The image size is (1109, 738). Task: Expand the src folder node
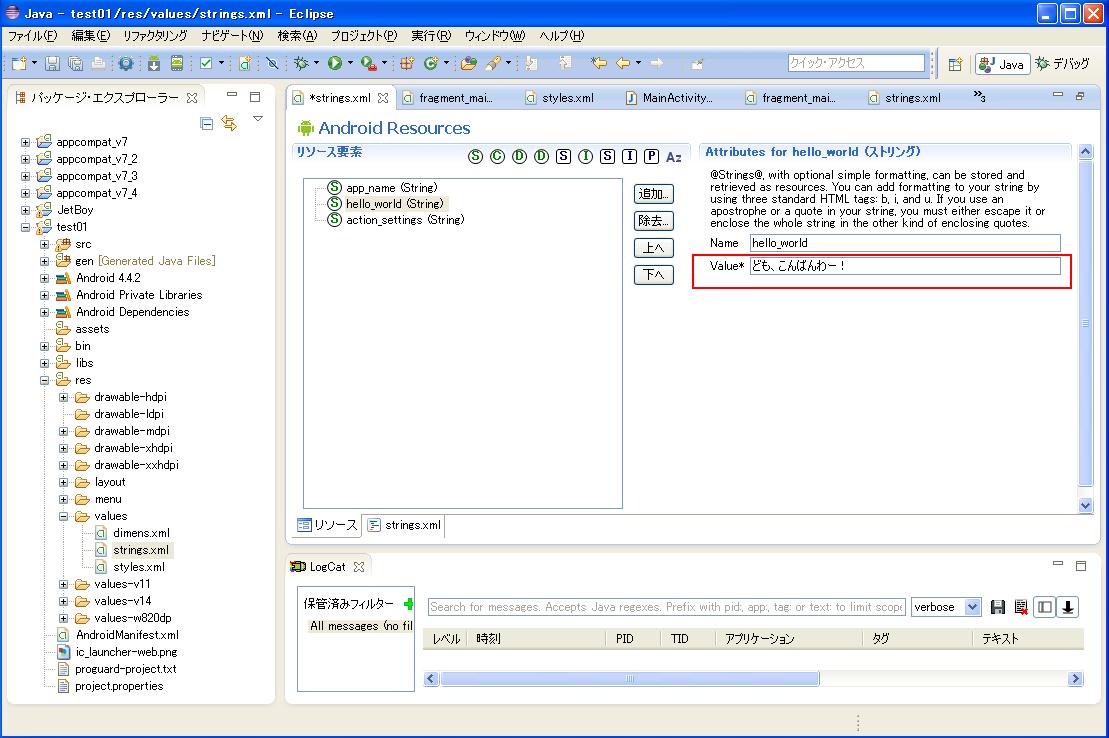point(45,244)
